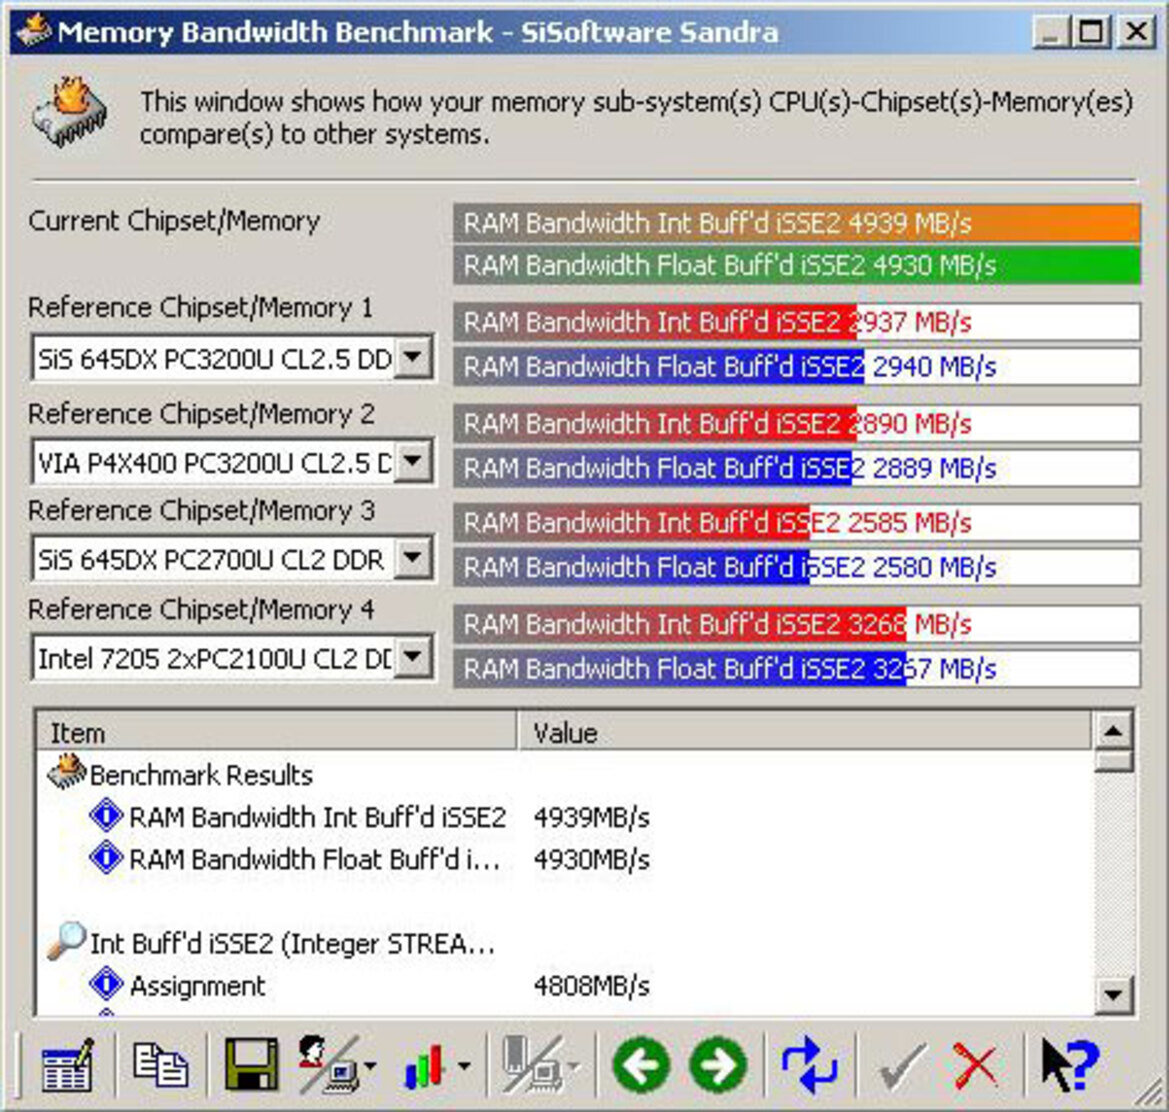Click the green forward arrow button
Viewport: 1169px width, 1112px height.
(x=718, y=1064)
